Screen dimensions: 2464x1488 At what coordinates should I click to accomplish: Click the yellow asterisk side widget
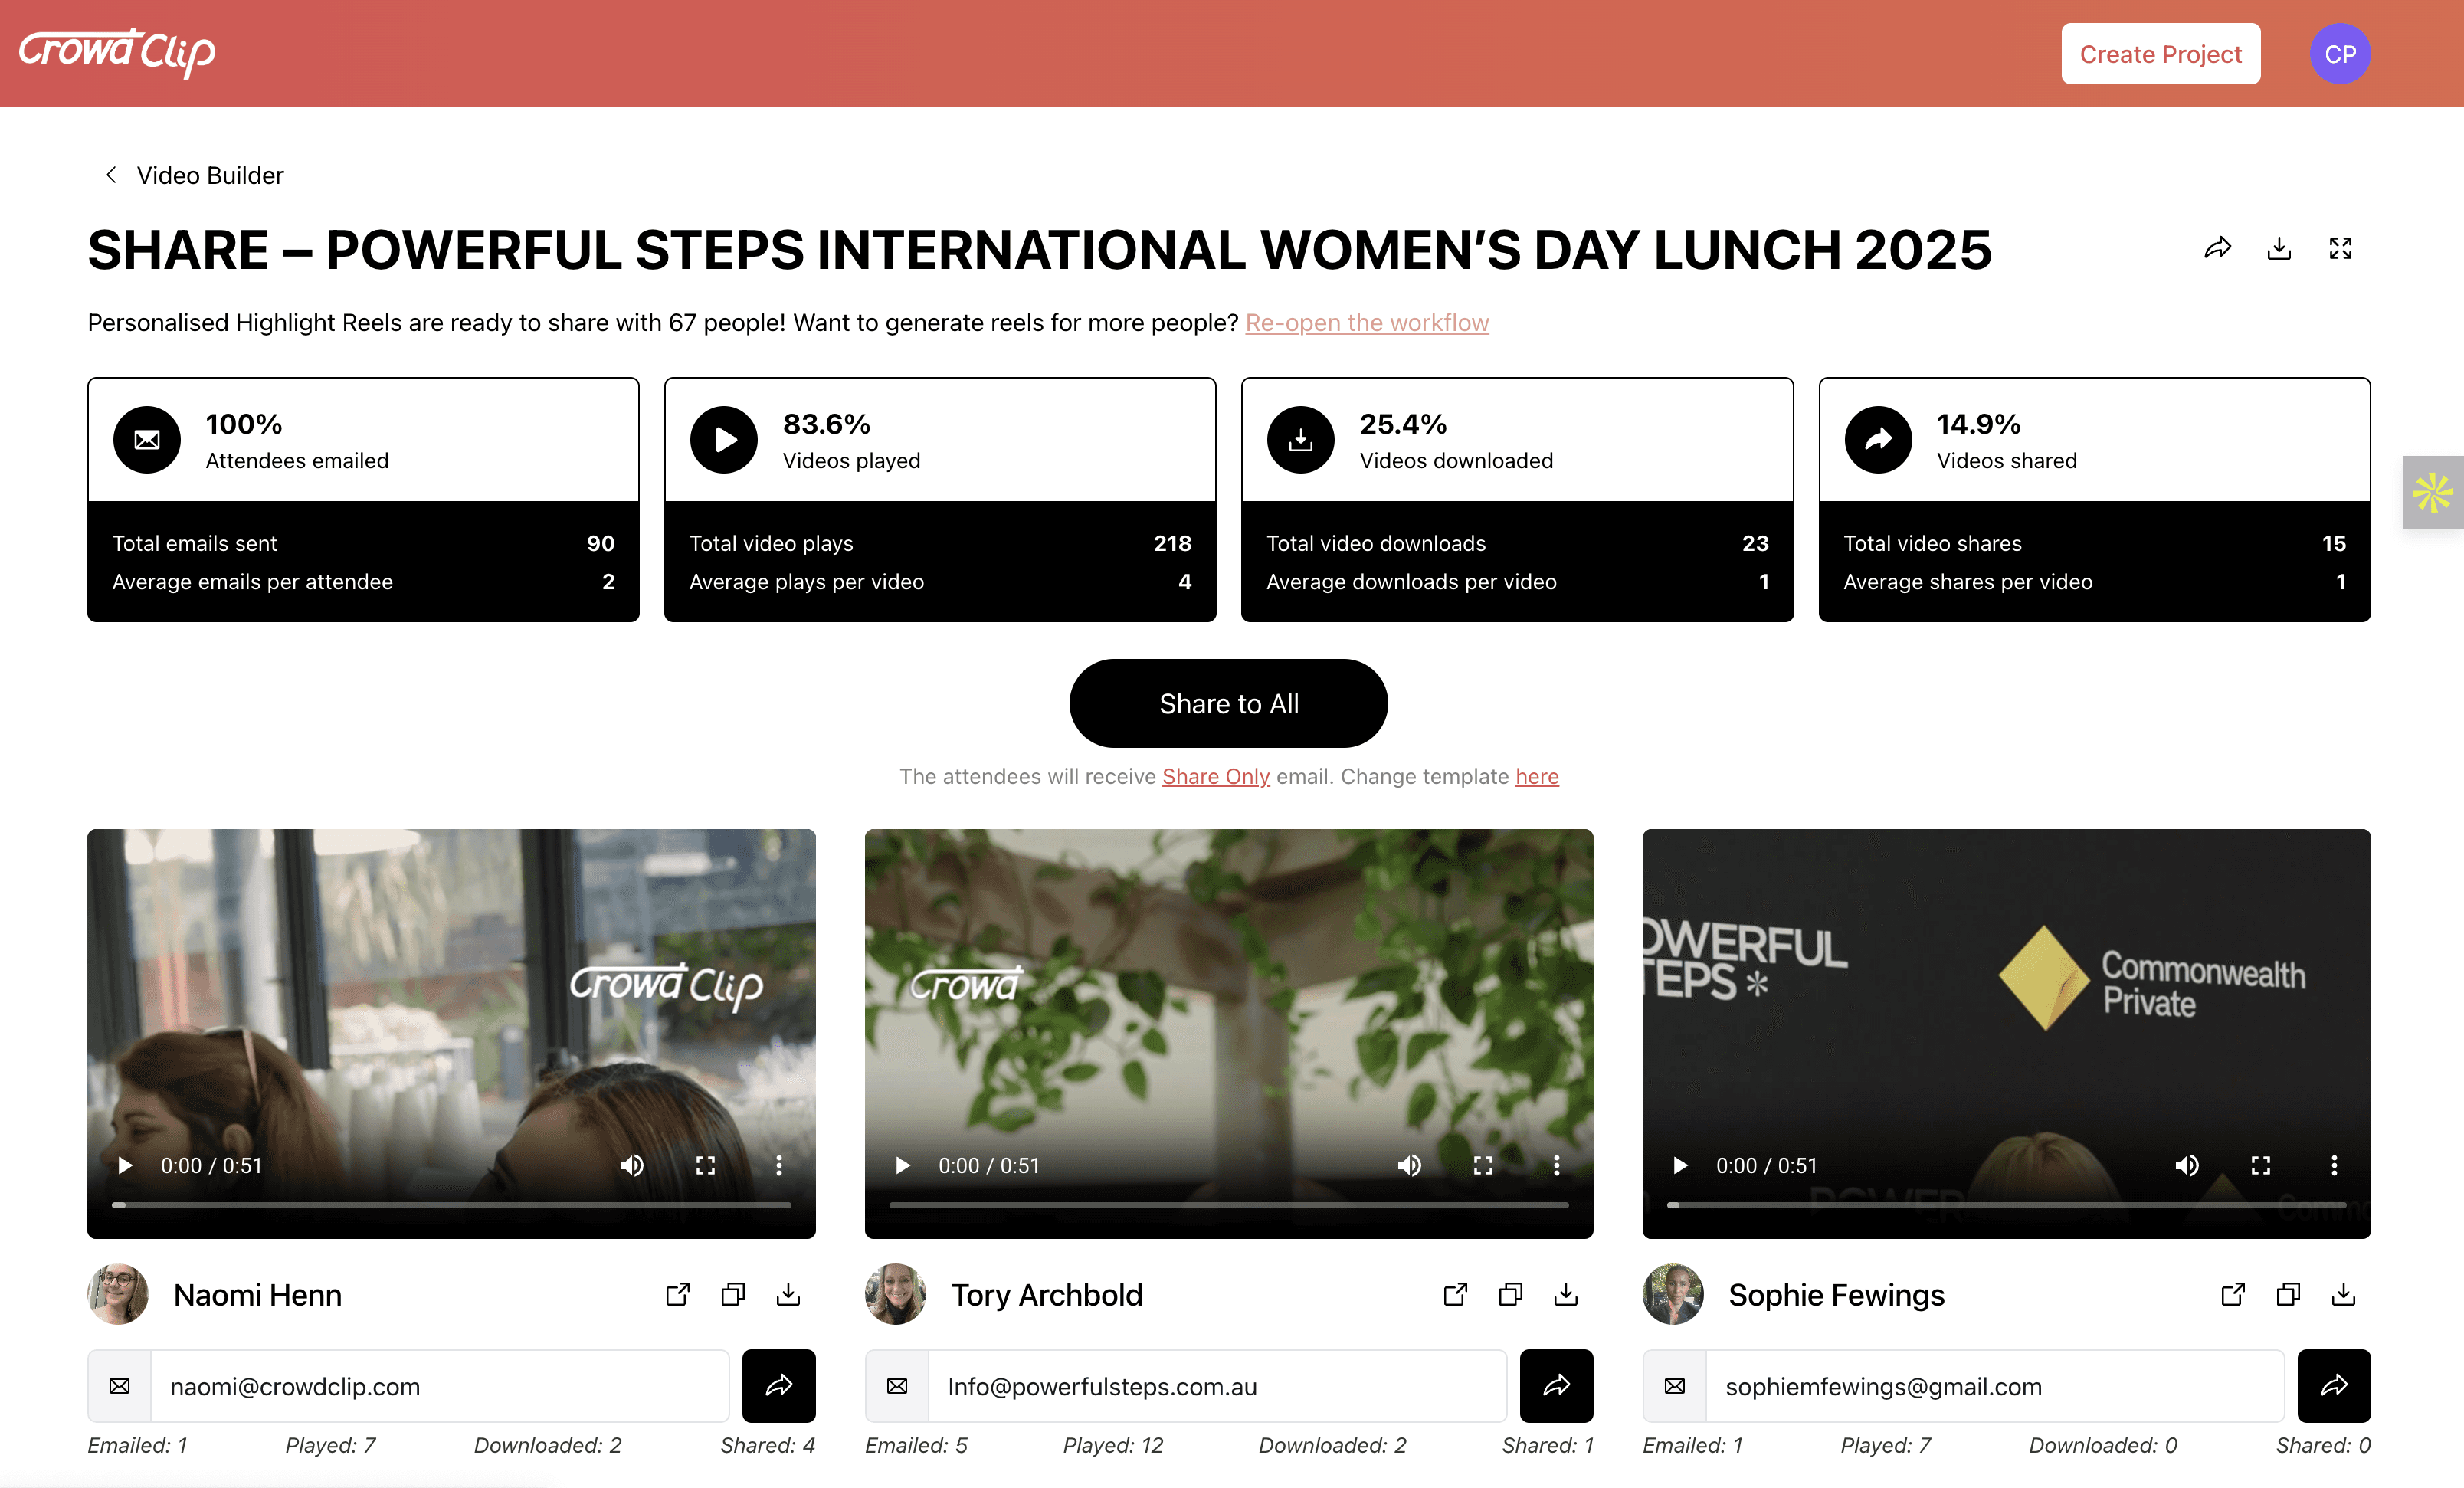point(2433,492)
